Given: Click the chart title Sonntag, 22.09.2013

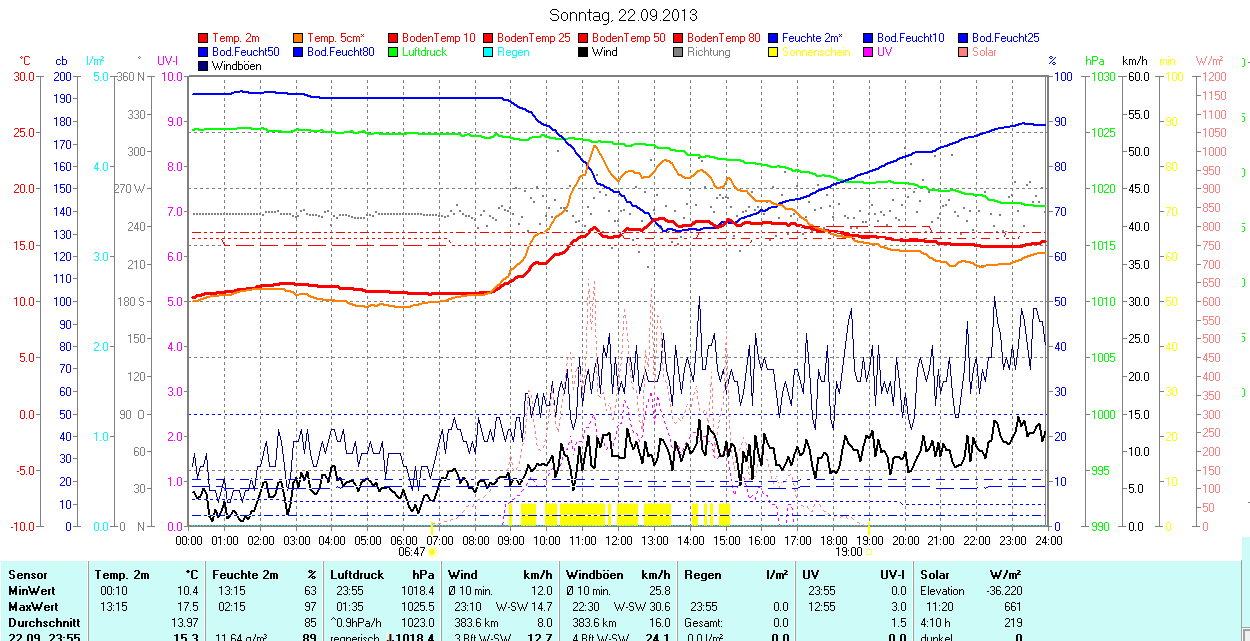Looking at the screenshot, I should 624,15.
